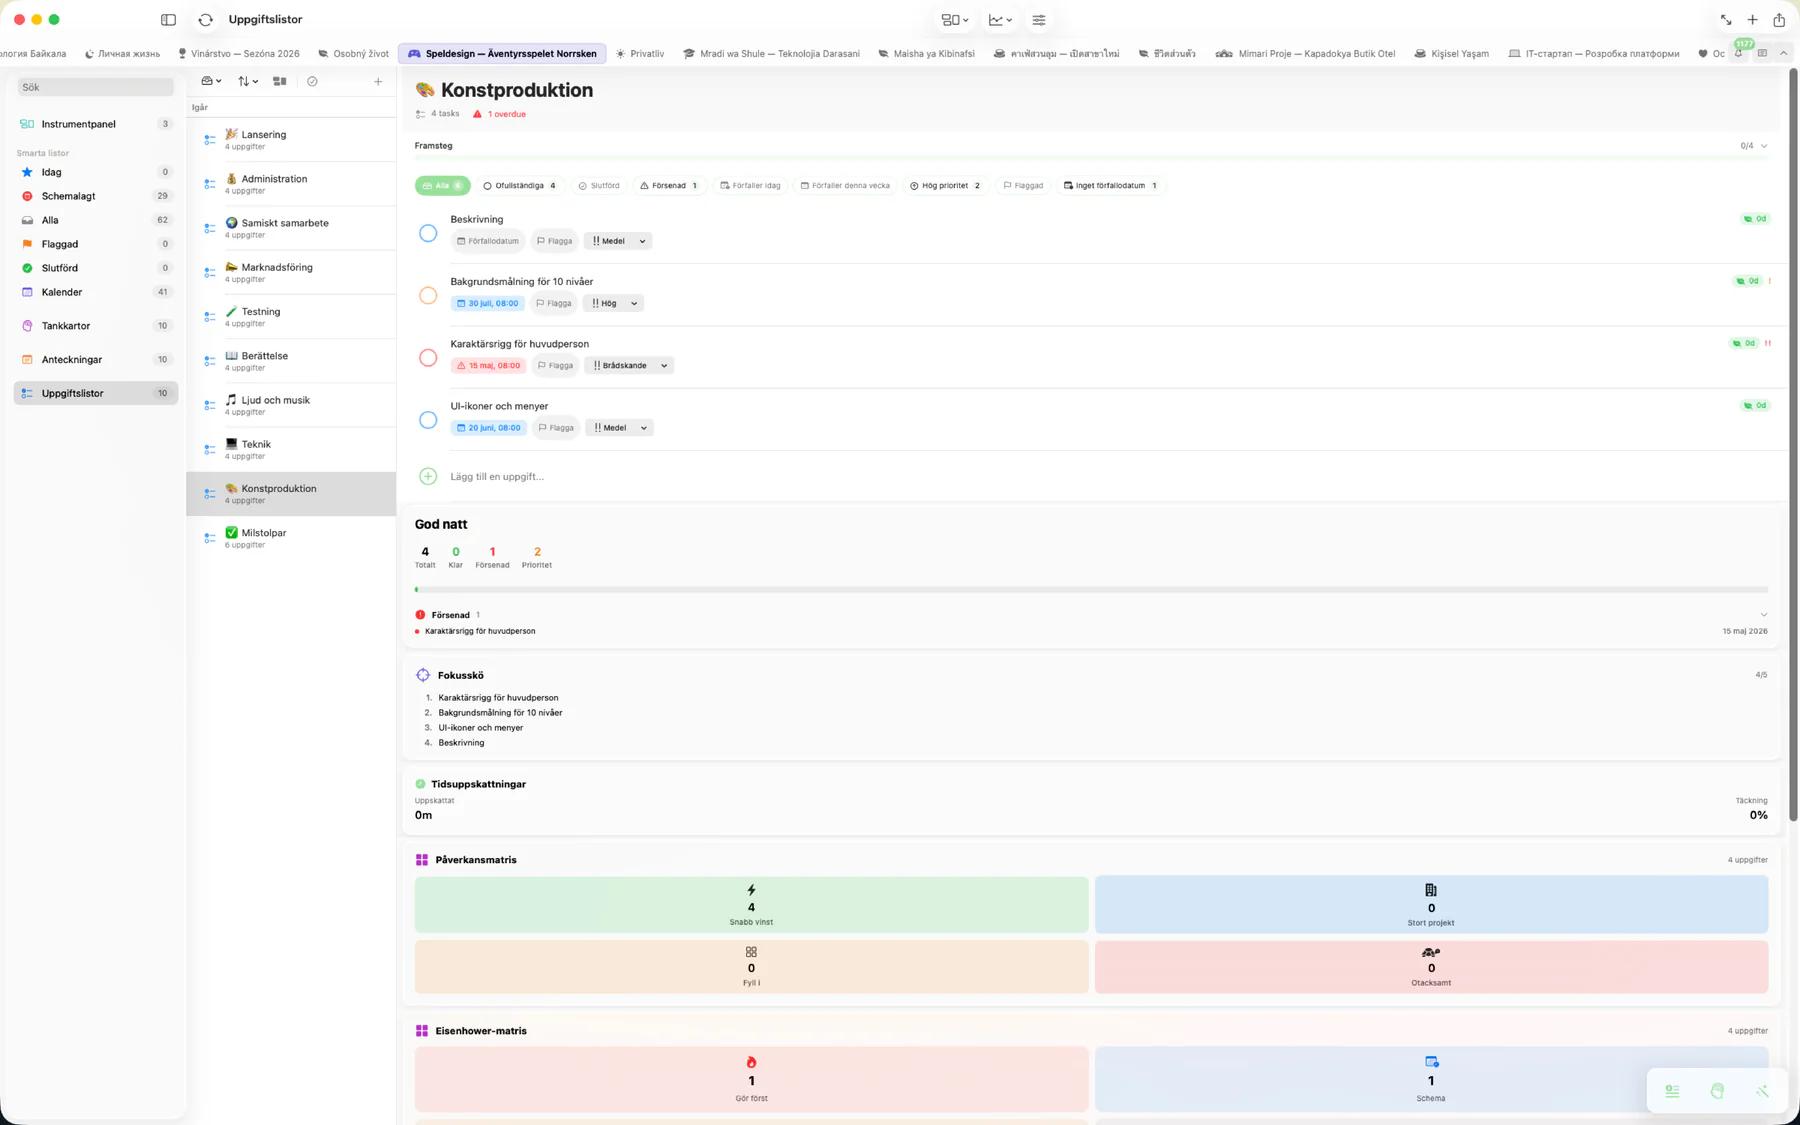The width and height of the screenshot is (1800, 1125).
Task: Open the sort order dropdown
Action: point(248,81)
